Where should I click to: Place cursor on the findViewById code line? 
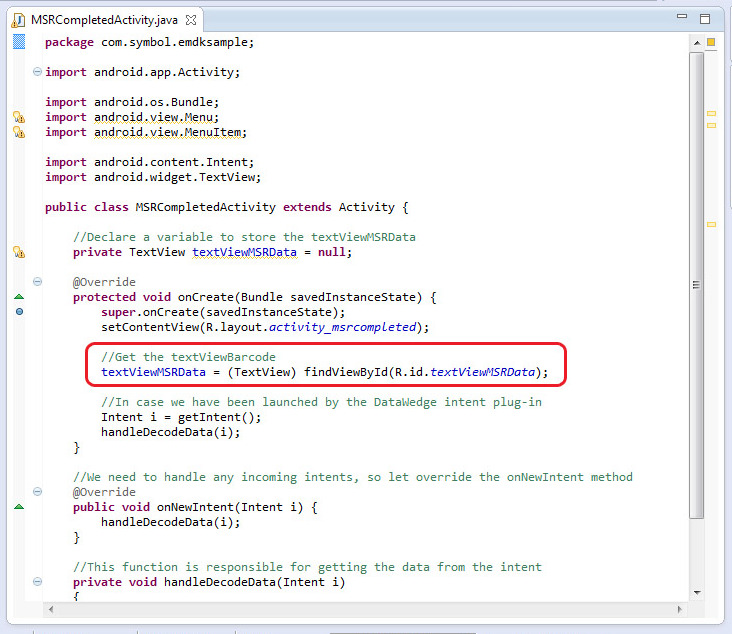320,372
